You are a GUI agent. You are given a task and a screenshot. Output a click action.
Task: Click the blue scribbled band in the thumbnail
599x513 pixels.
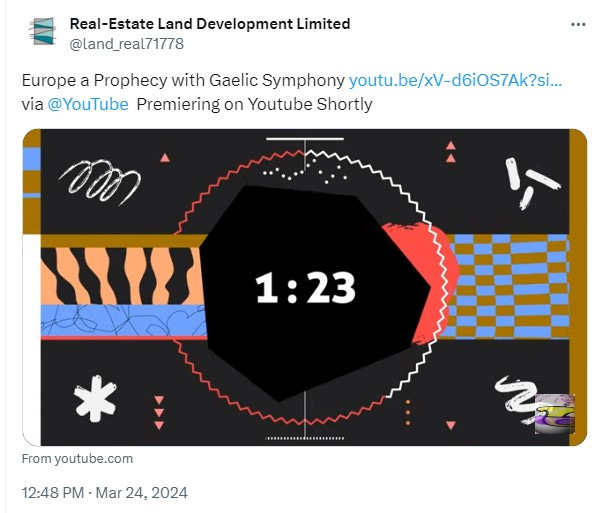point(123,320)
